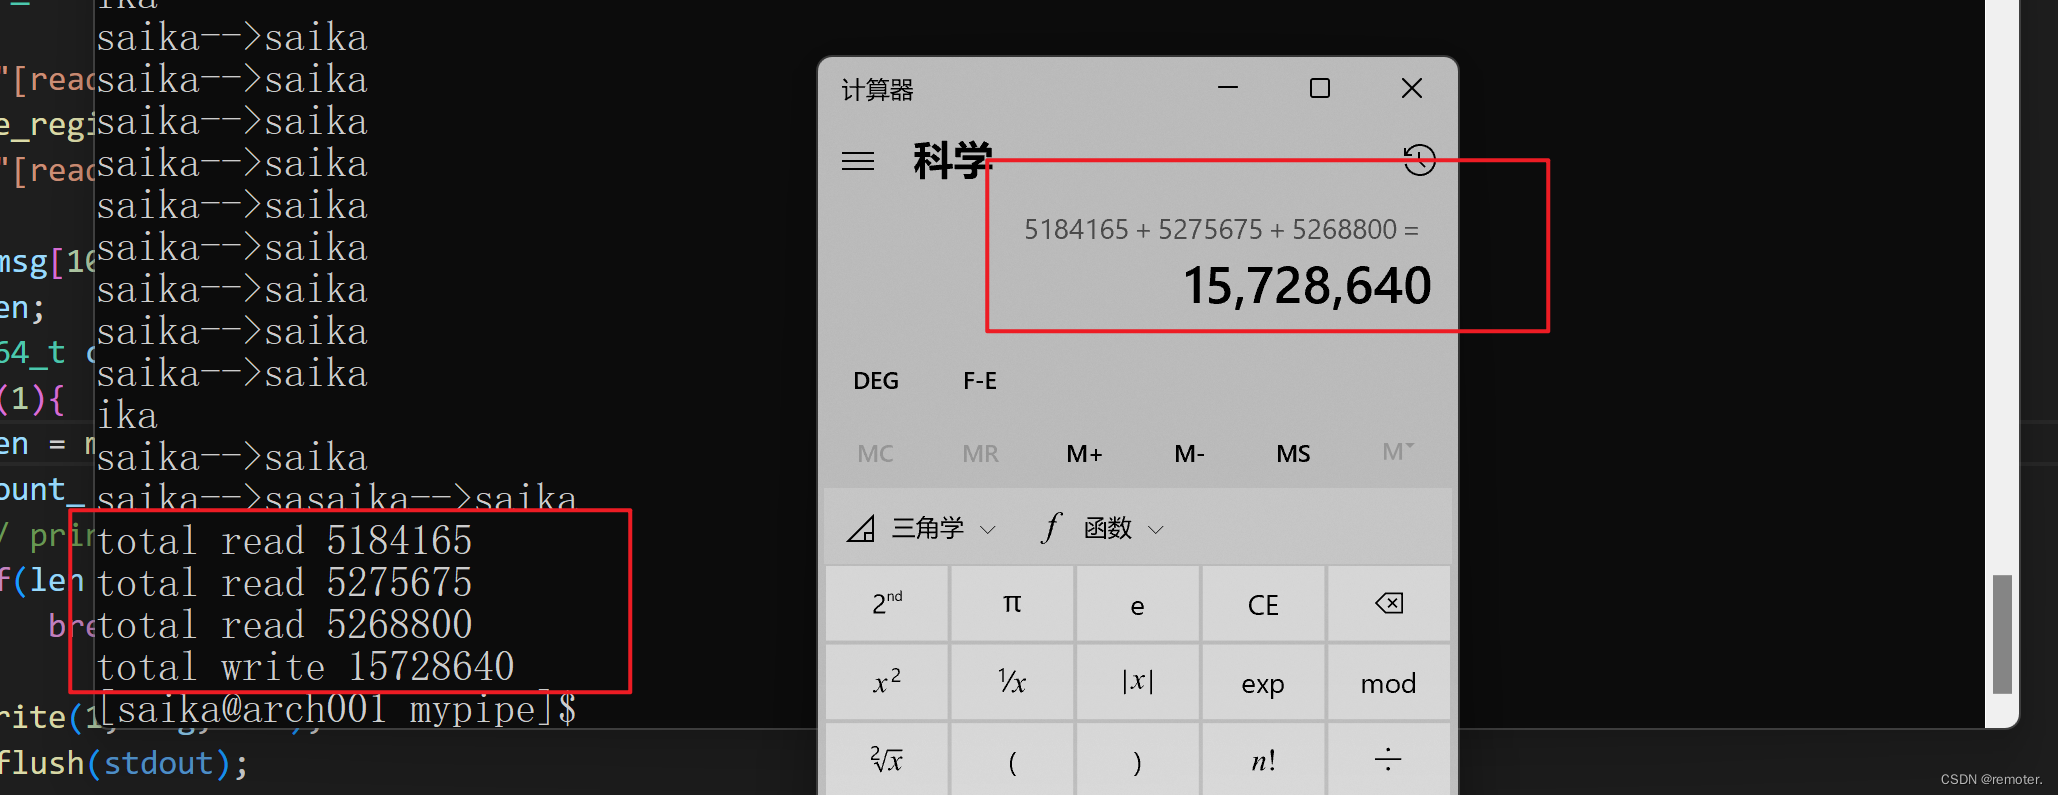Viewport: 2058px width, 795px height.
Task: Insert right parenthesis
Action: click(1137, 760)
